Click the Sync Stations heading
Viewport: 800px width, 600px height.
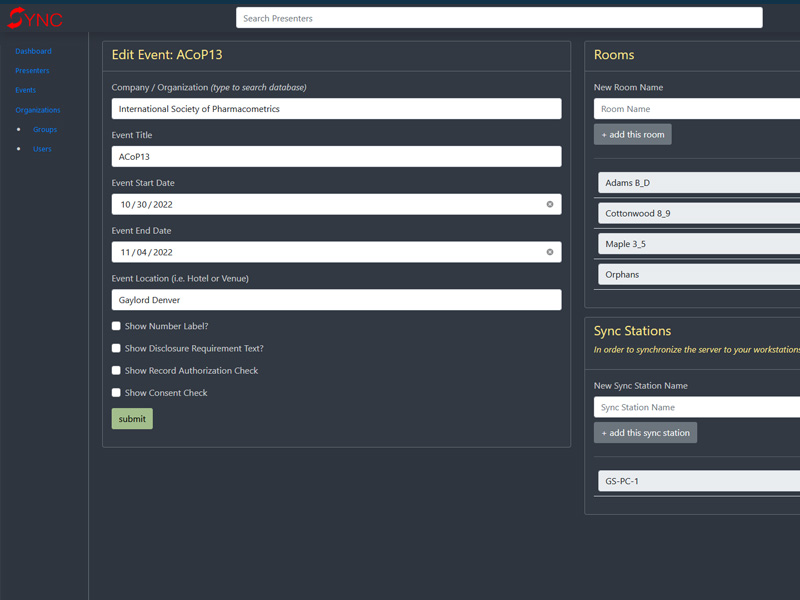(632, 331)
